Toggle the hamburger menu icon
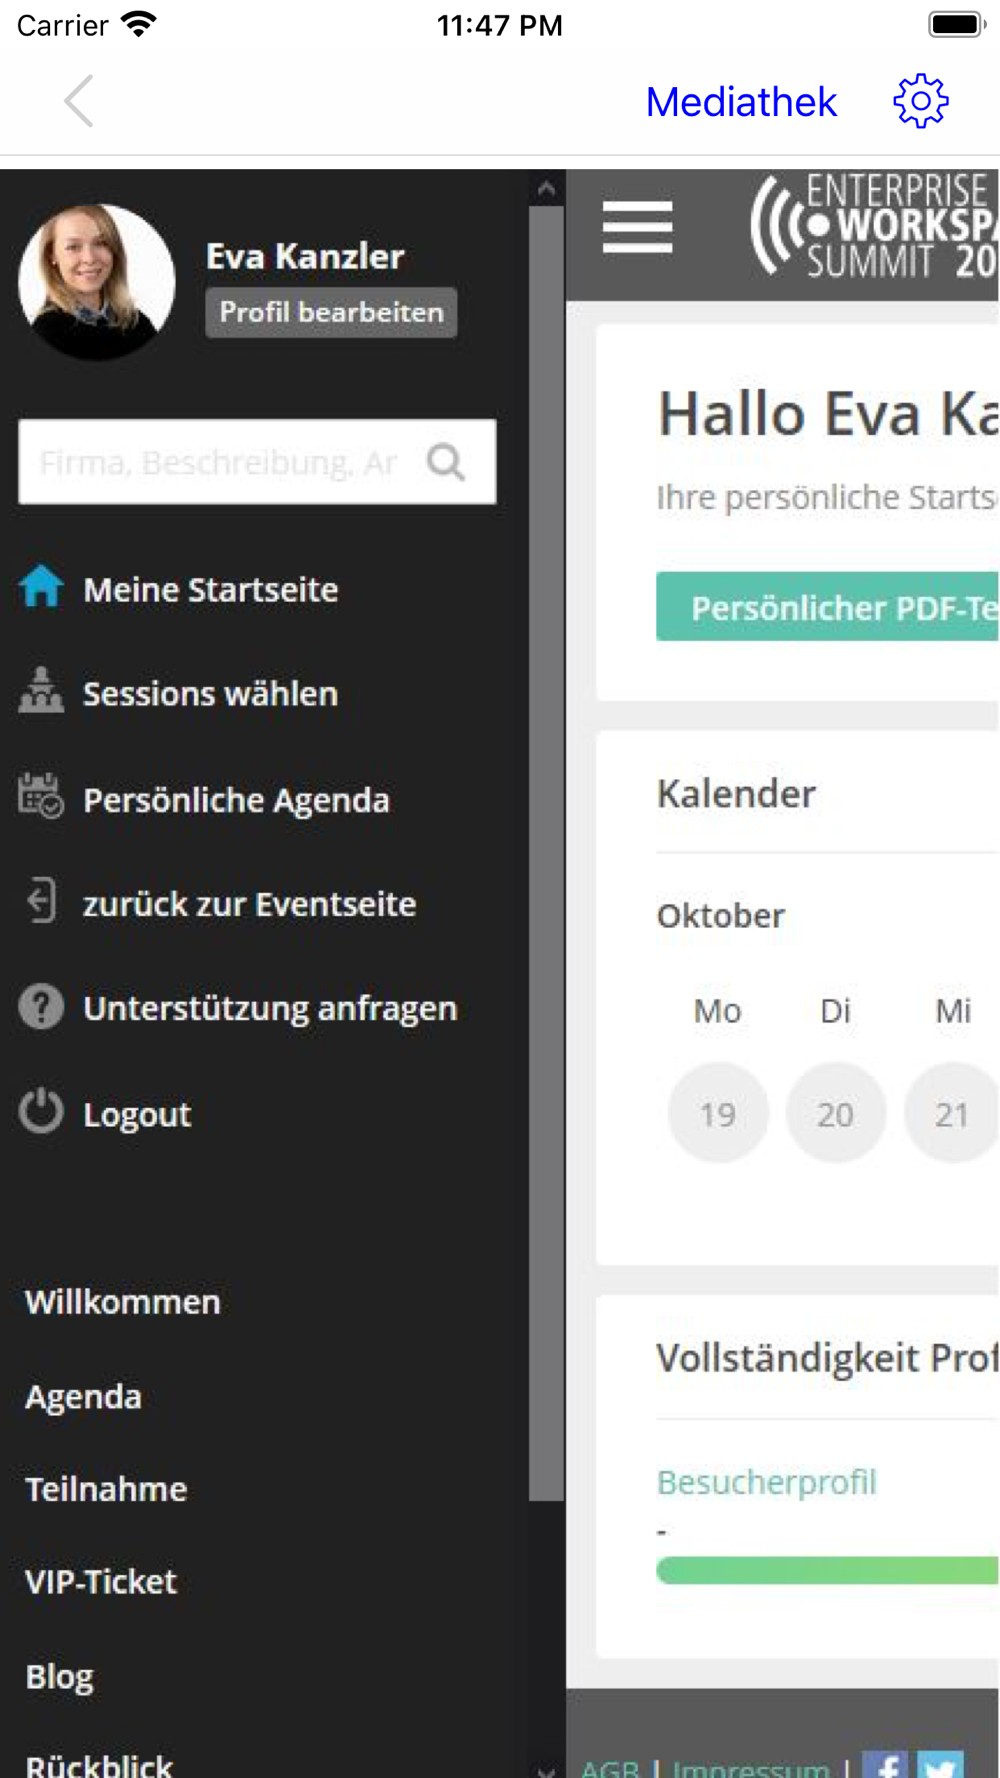The image size is (1000, 1778). 637,227
